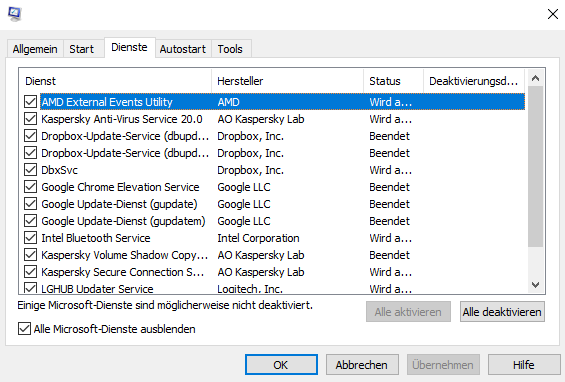
Task: Select Google Update-Dienst (gupdatem) name
Action: click(x=123, y=221)
